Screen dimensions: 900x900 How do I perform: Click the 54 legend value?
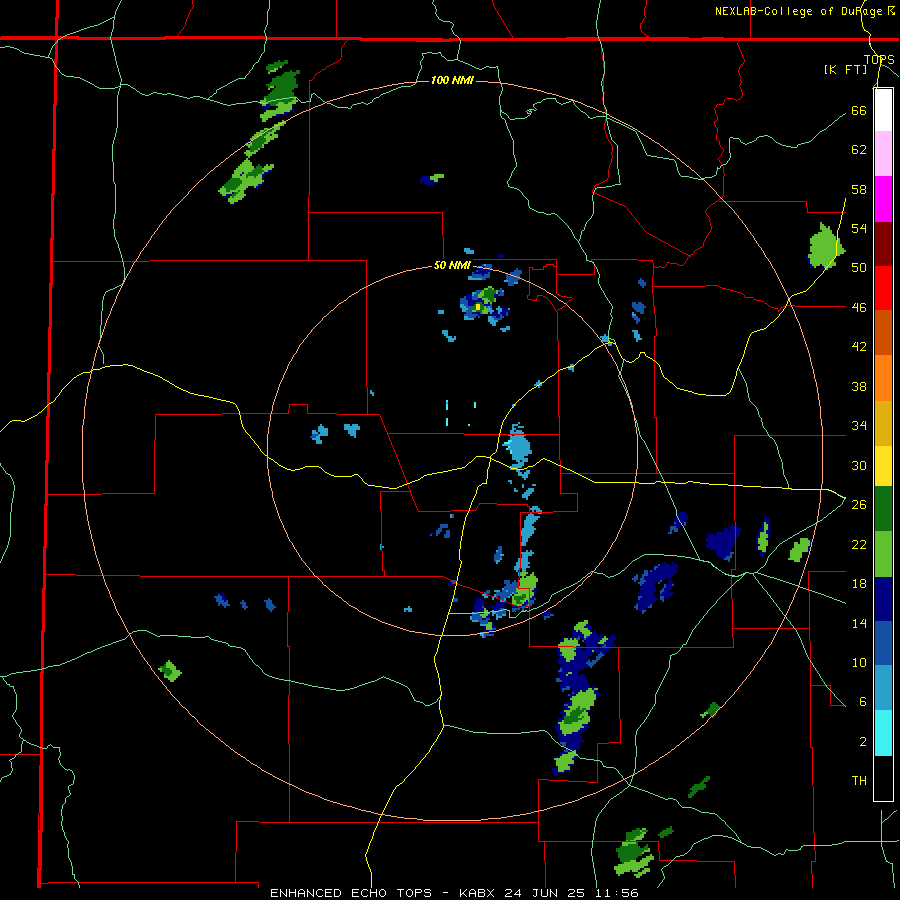pyautogui.click(x=859, y=228)
